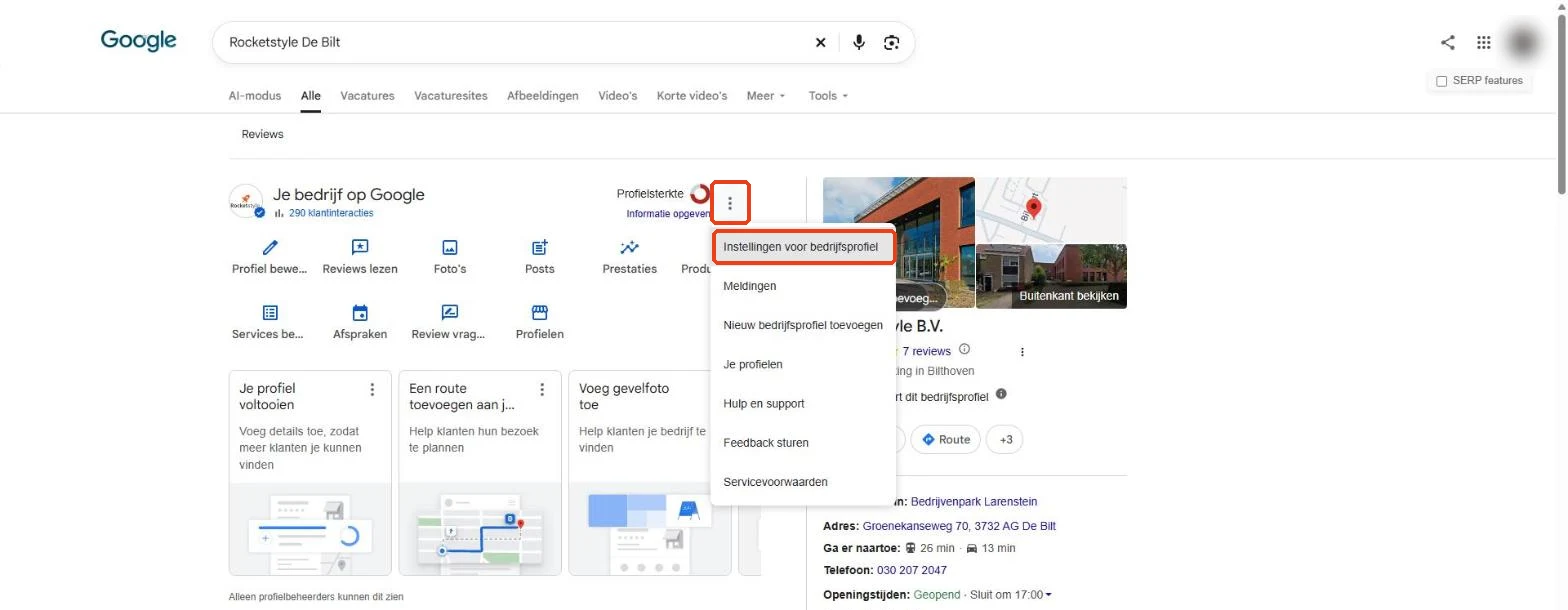1568x610 pixels.
Task: Switch to Vacaturesites tab
Action: point(451,96)
